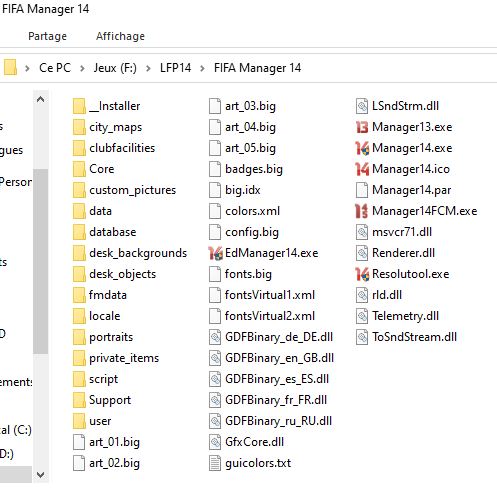The height and width of the screenshot is (491, 497).
Task: Navigate to Ce PC in breadcrumb
Action: (55, 68)
